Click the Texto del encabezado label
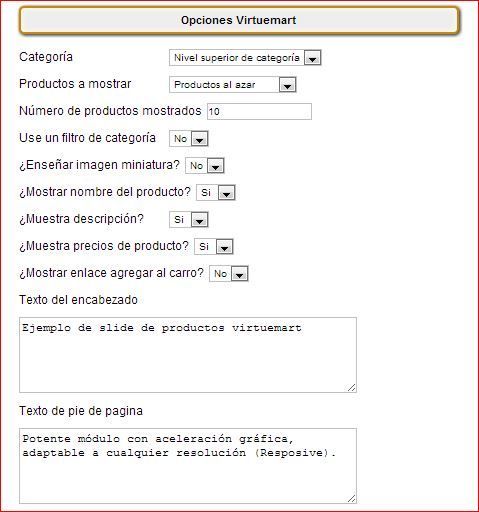This screenshot has width=479, height=512. point(78,300)
